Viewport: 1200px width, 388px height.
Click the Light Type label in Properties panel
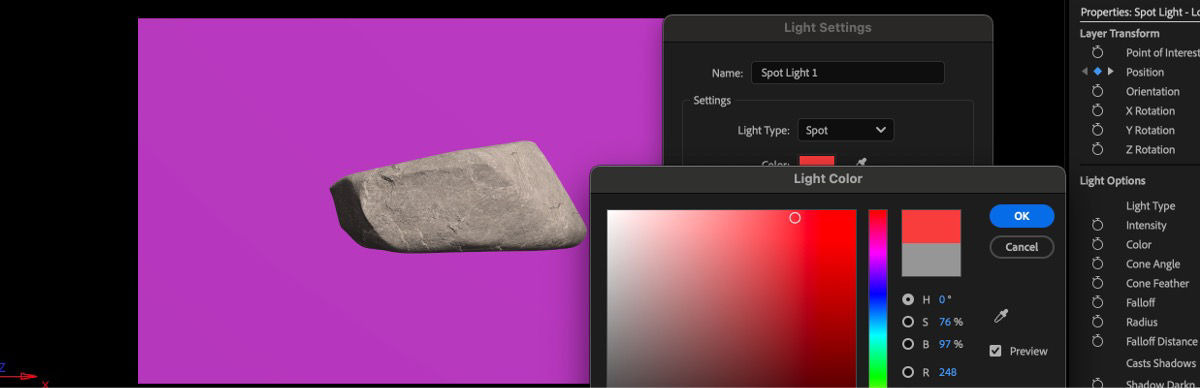tap(1150, 206)
